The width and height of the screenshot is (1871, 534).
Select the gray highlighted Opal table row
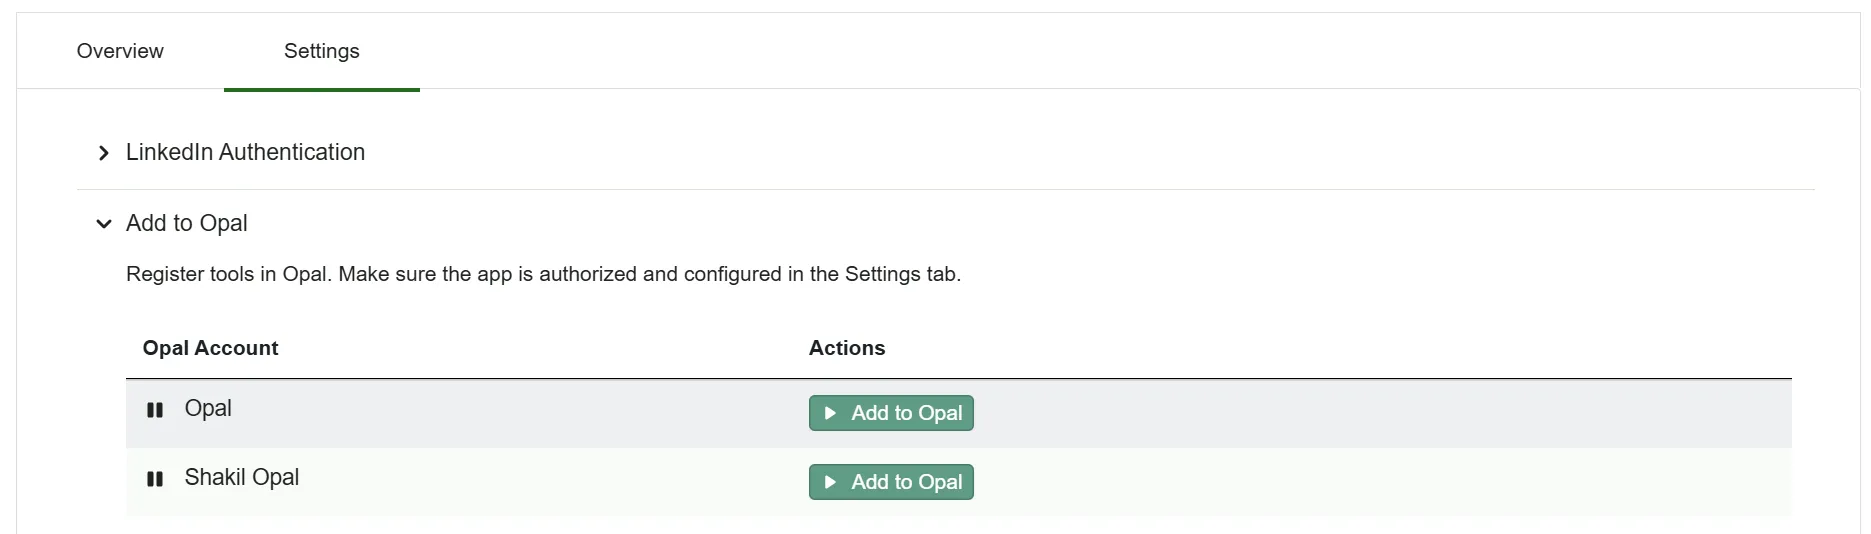(x=959, y=413)
